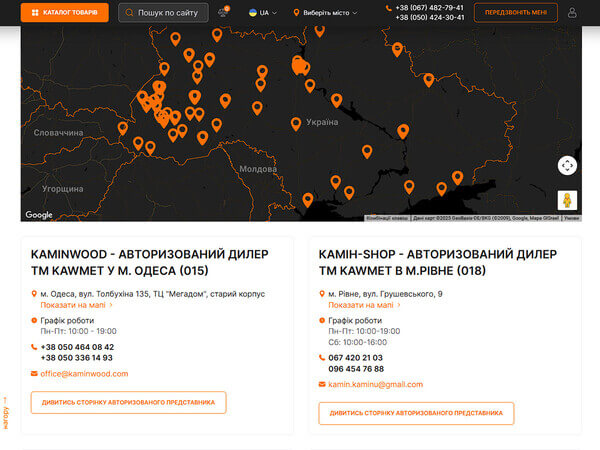Show Одеса dealer Показати на мапі link
Image resolution: width=600 pixels, height=450 pixels.
73,305
